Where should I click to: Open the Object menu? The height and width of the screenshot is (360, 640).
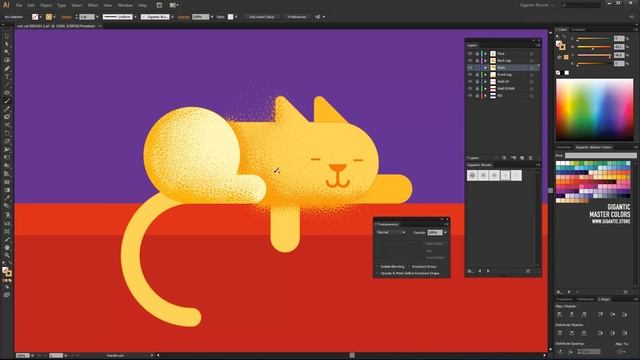pyautogui.click(x=46, y=5)
